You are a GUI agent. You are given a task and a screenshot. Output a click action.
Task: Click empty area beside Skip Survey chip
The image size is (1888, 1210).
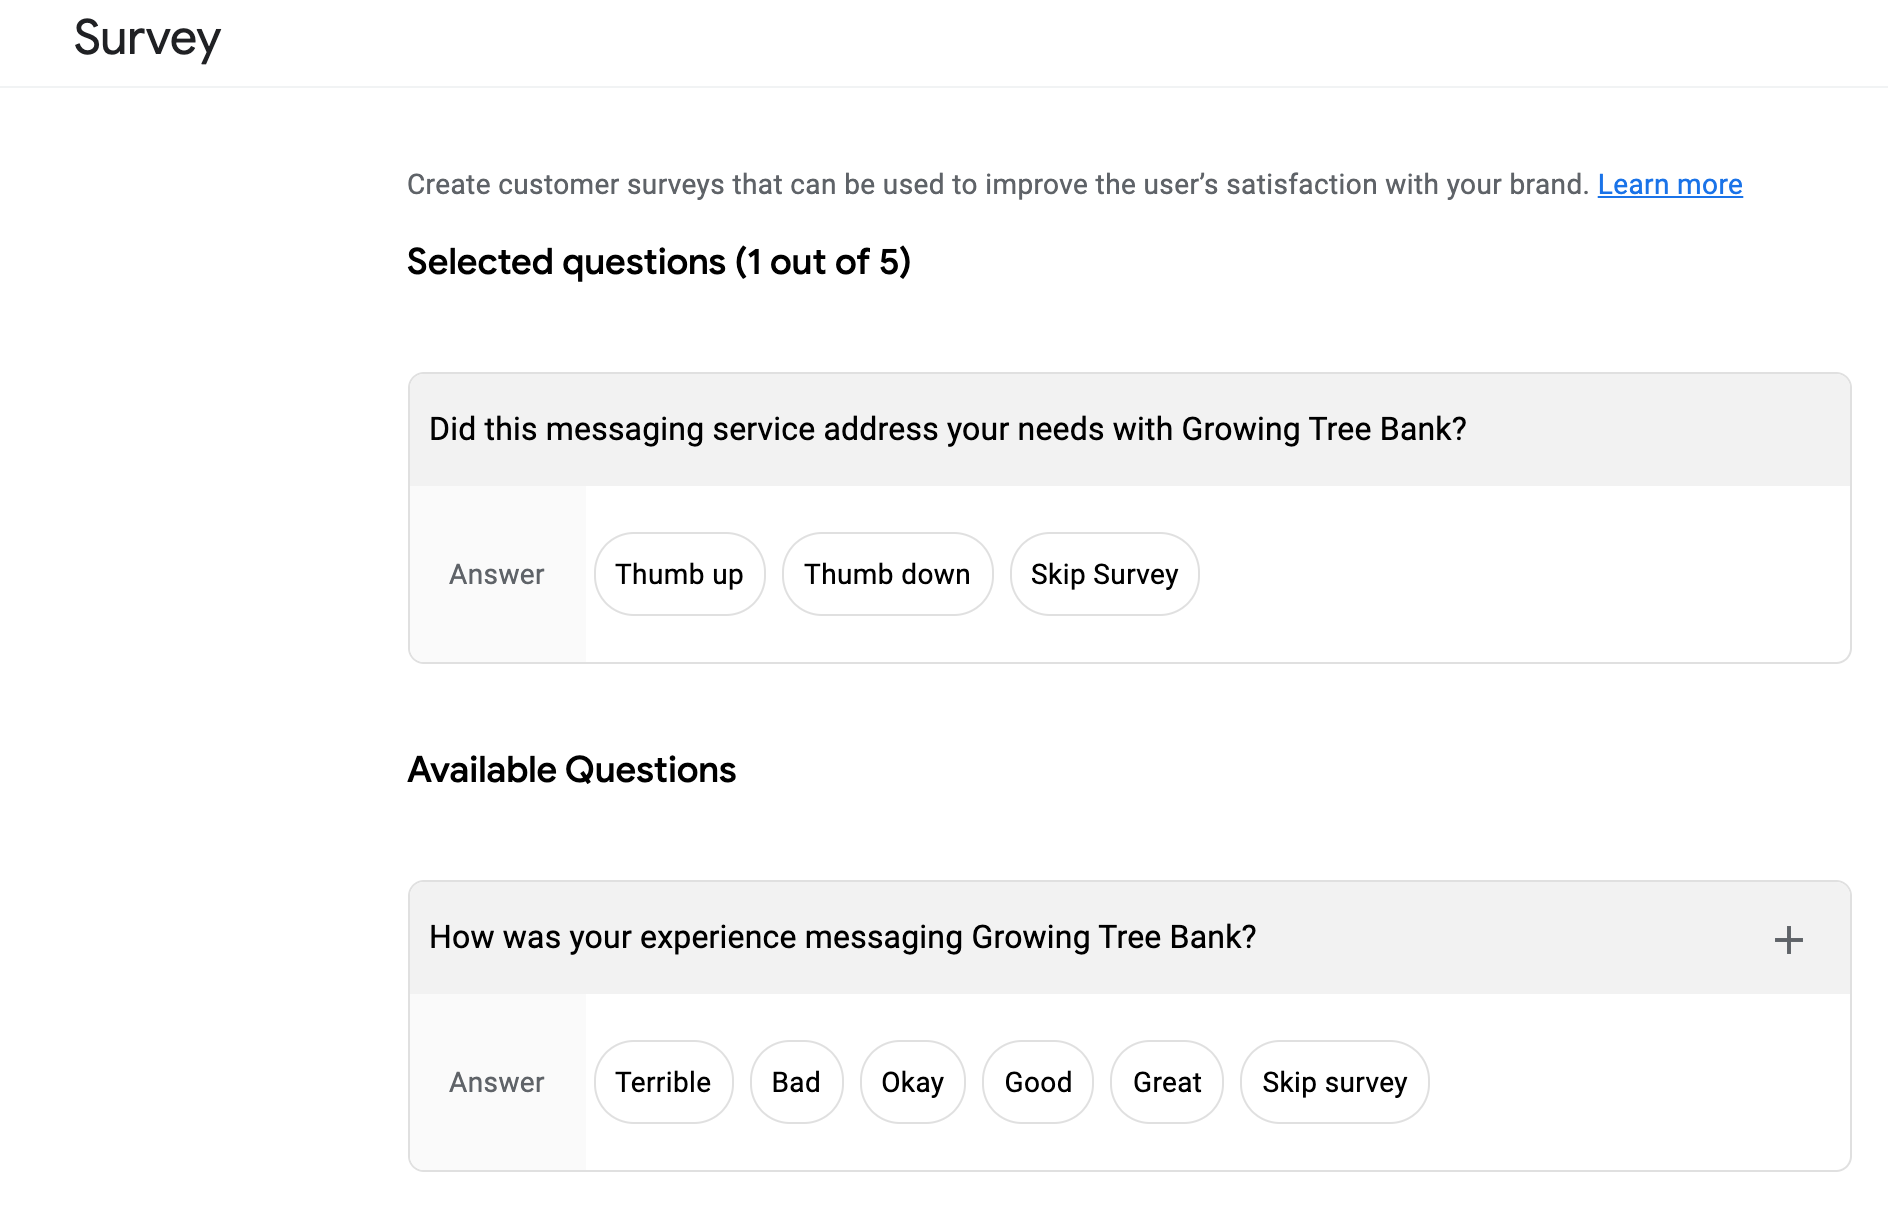click(x=1500, y=574)
